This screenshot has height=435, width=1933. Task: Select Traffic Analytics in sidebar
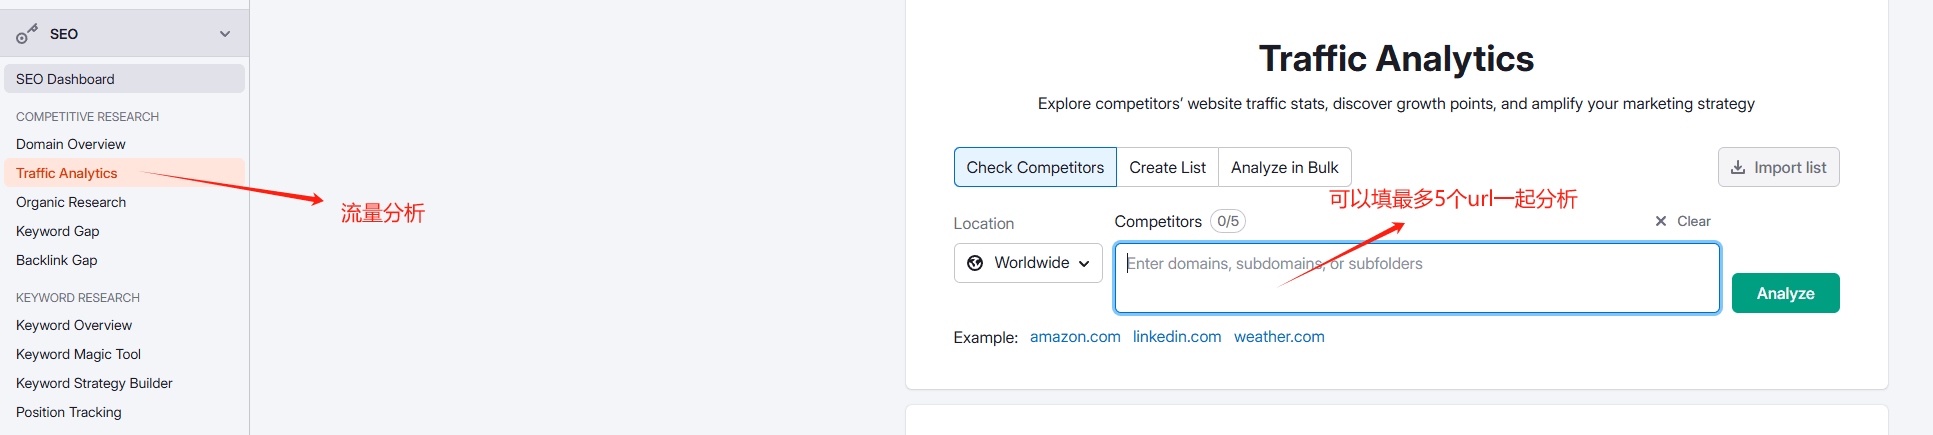tap(67, 173)
